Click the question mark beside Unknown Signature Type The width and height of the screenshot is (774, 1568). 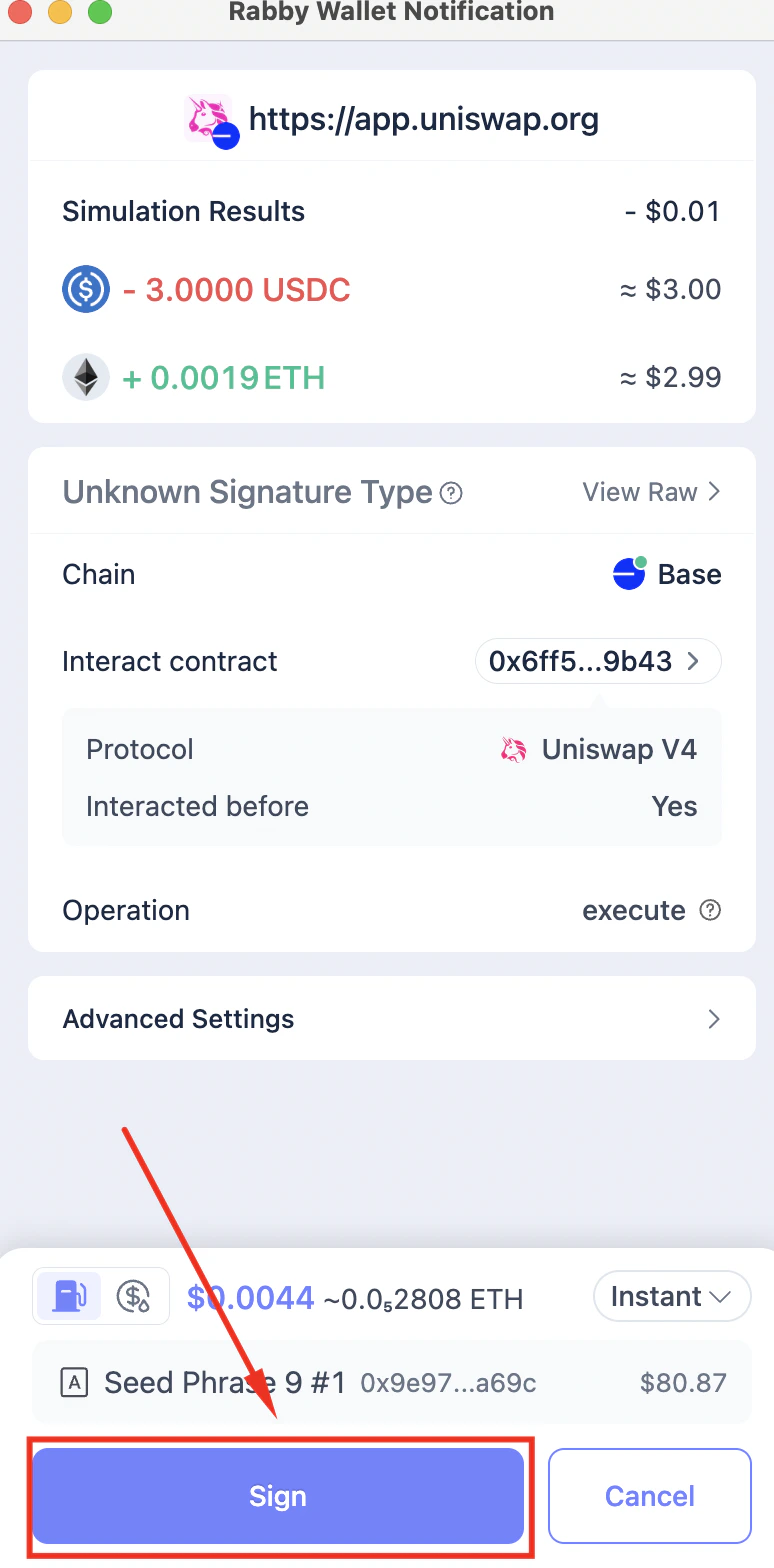(452, 493)
